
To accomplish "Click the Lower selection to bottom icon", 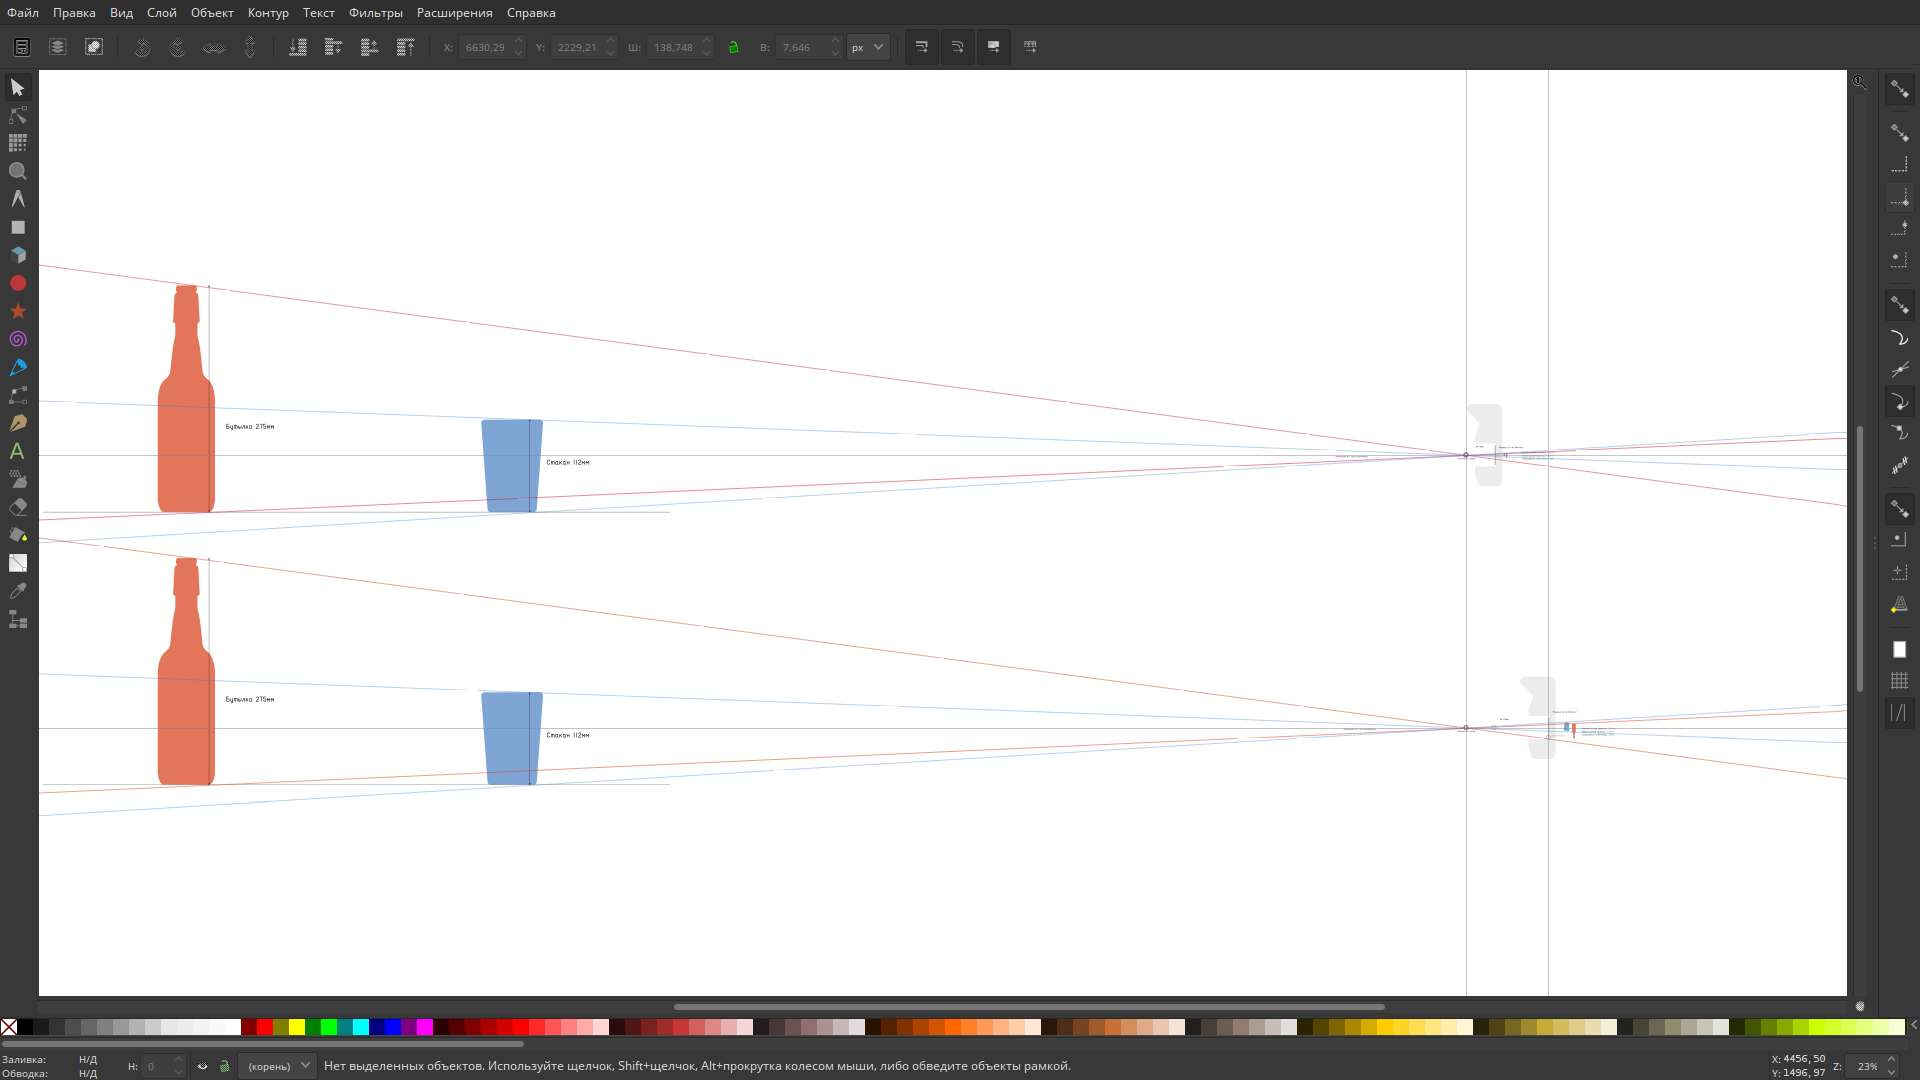I will click(298, 47).
